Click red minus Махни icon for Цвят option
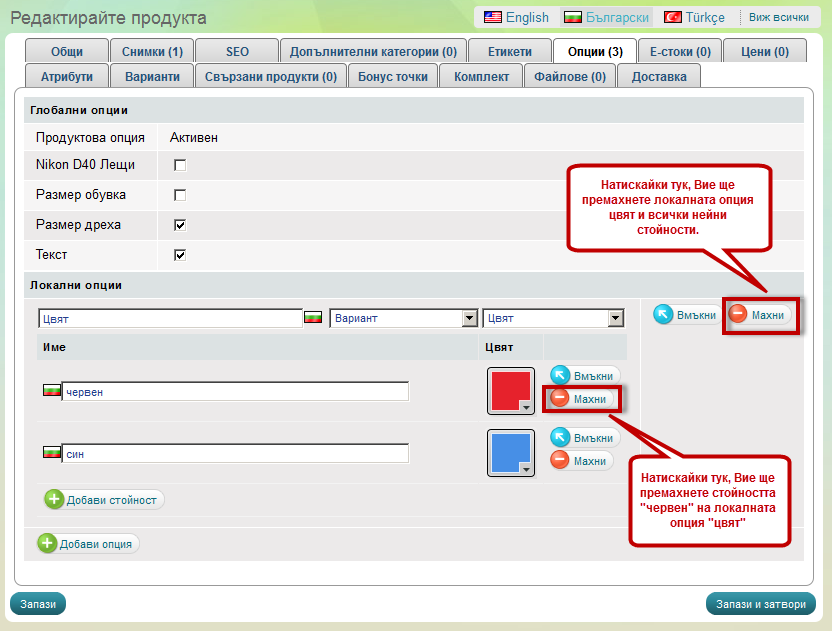This screenshot has width=832, height=631. click(739, 314)
